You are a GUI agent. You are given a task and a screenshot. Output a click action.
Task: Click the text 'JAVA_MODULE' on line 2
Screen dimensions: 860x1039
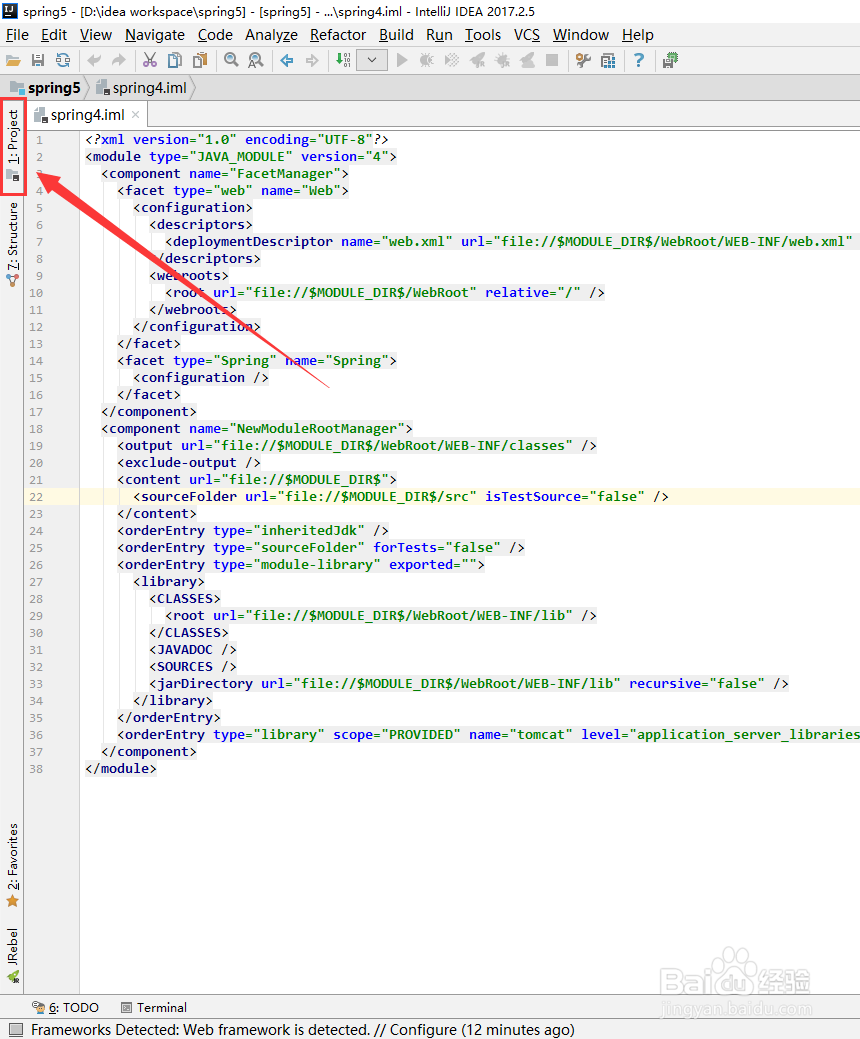[x=241, y=157]
